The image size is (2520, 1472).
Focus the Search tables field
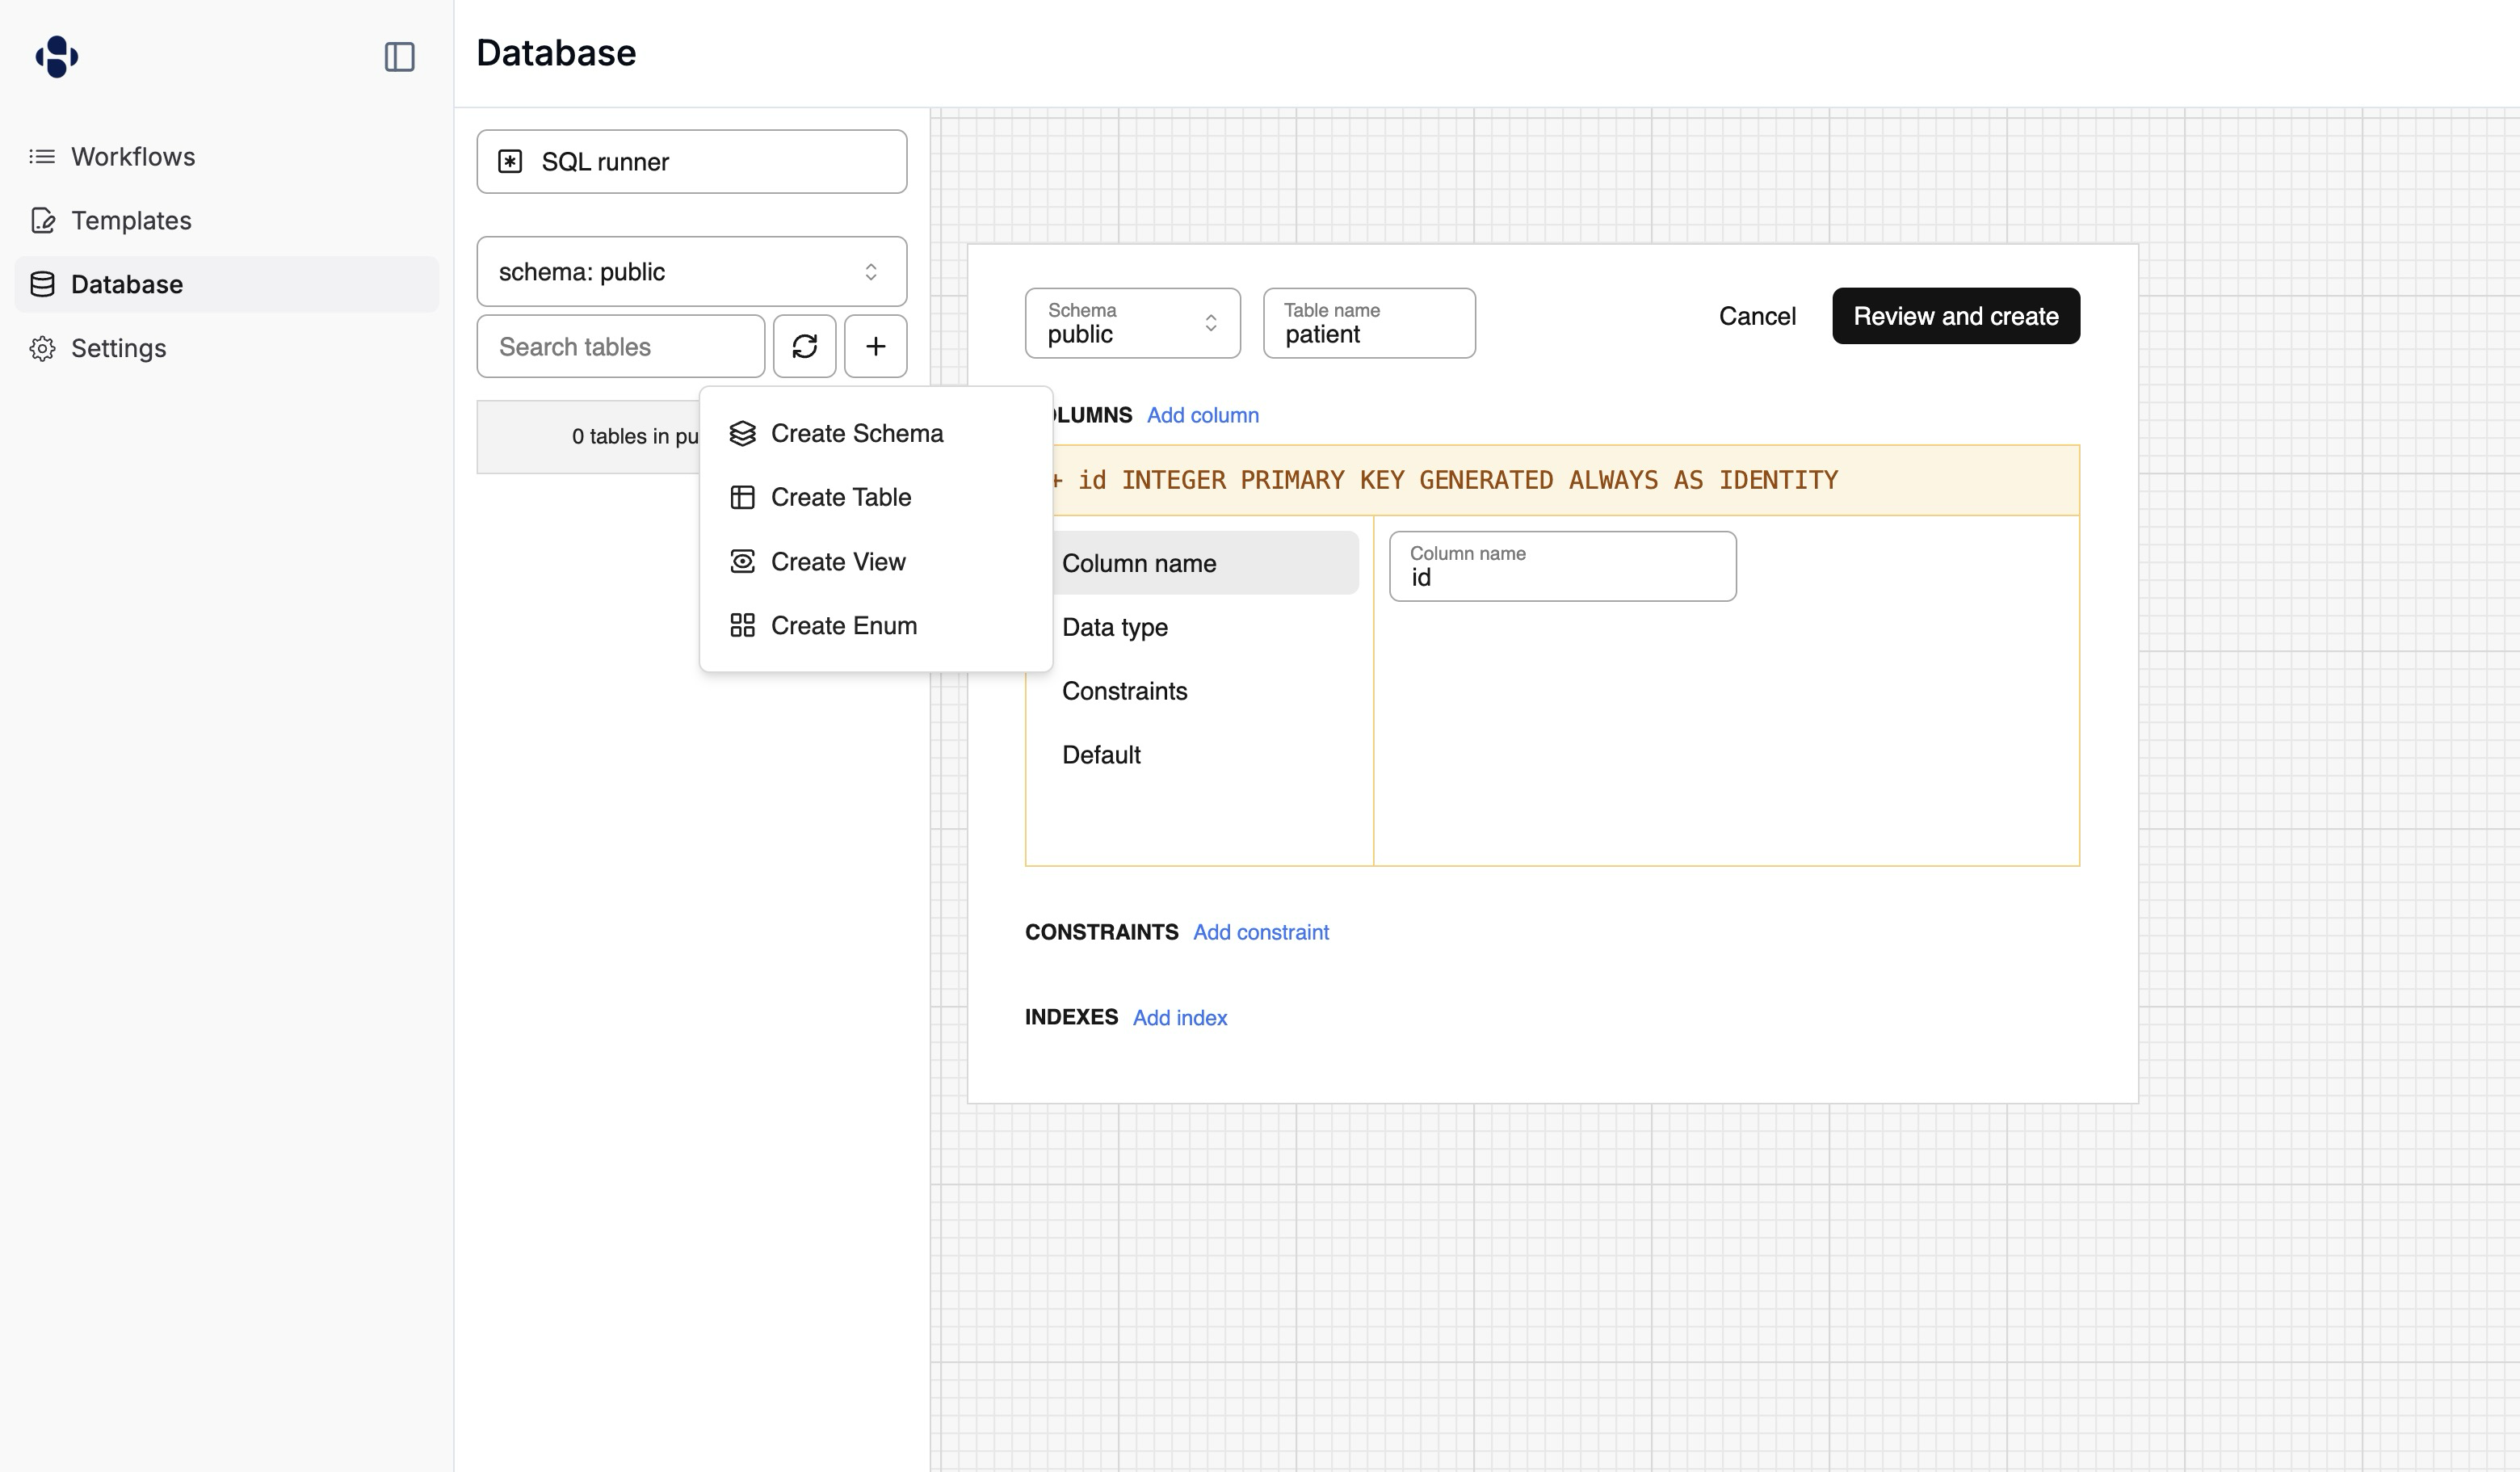tap(620, 347)
